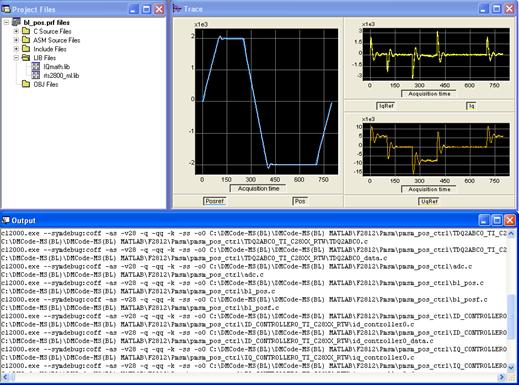Click the rts2800_ml.lib library file icon
The width and height of the screenshot is (519, 385).
36,75
